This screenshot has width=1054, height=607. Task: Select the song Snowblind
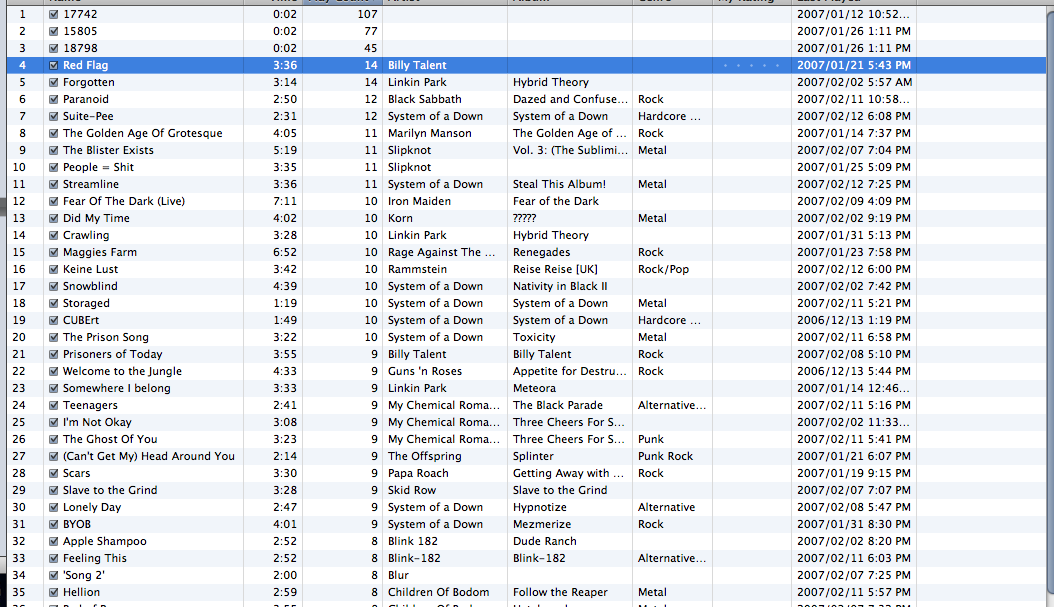pos(90,286)
